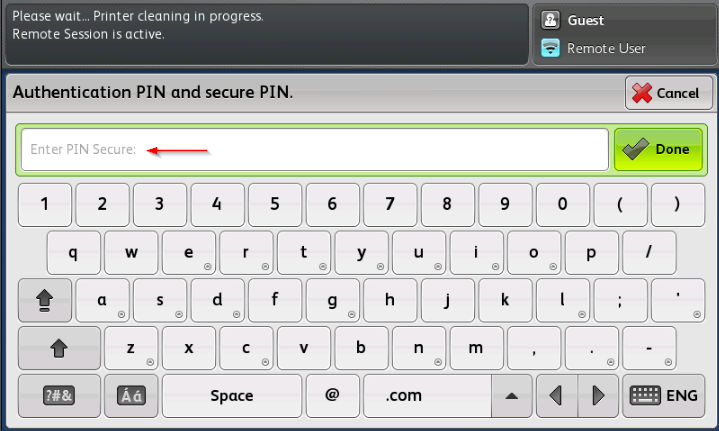Expand the .com domain options arrow
719x431 pixels.
coord(512,396)
